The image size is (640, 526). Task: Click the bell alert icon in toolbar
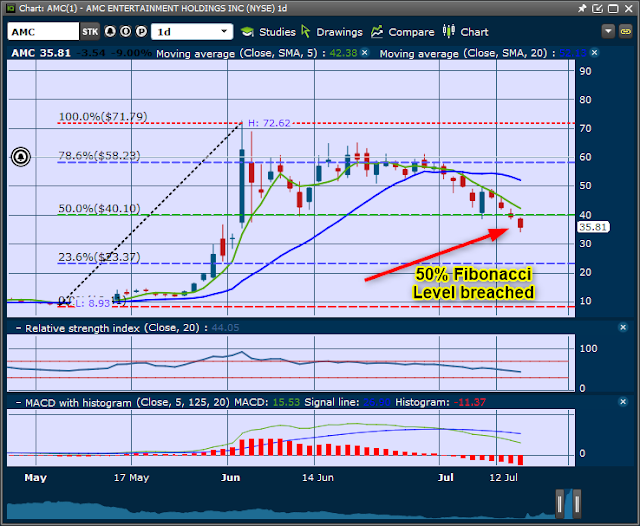pos(110,31)
